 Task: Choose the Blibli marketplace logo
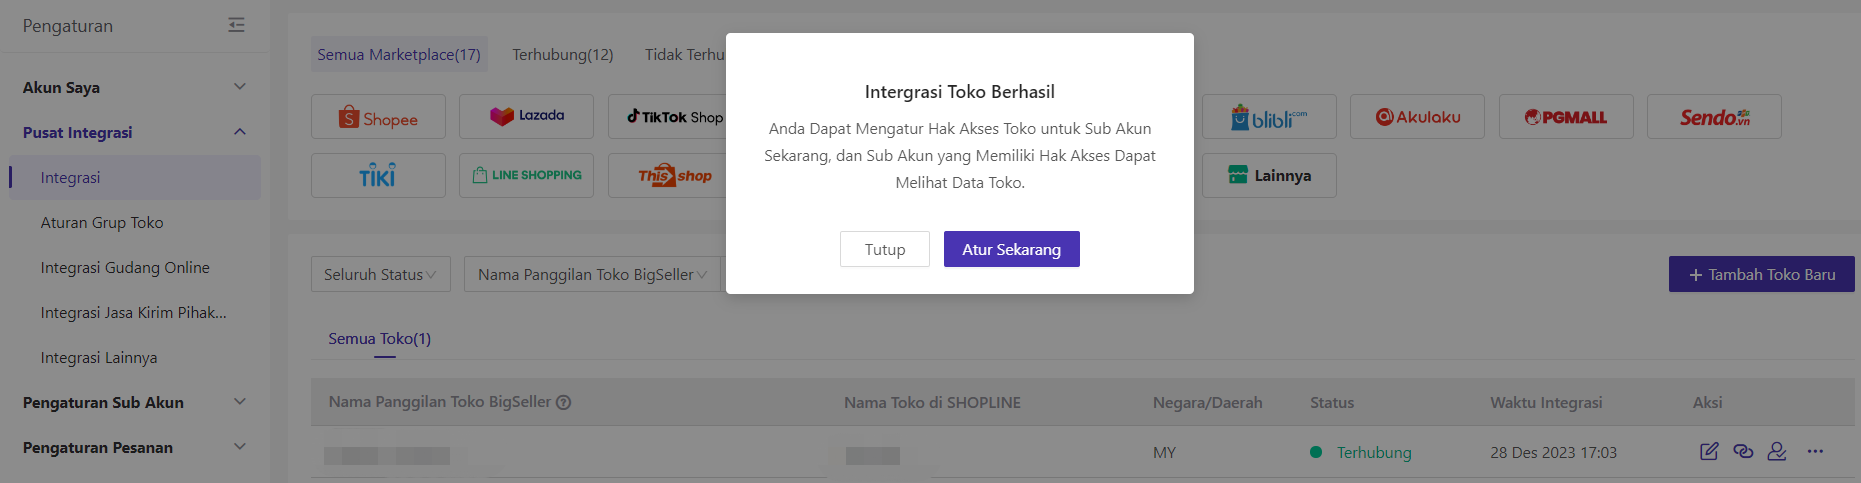click(x=1269, y=117)
